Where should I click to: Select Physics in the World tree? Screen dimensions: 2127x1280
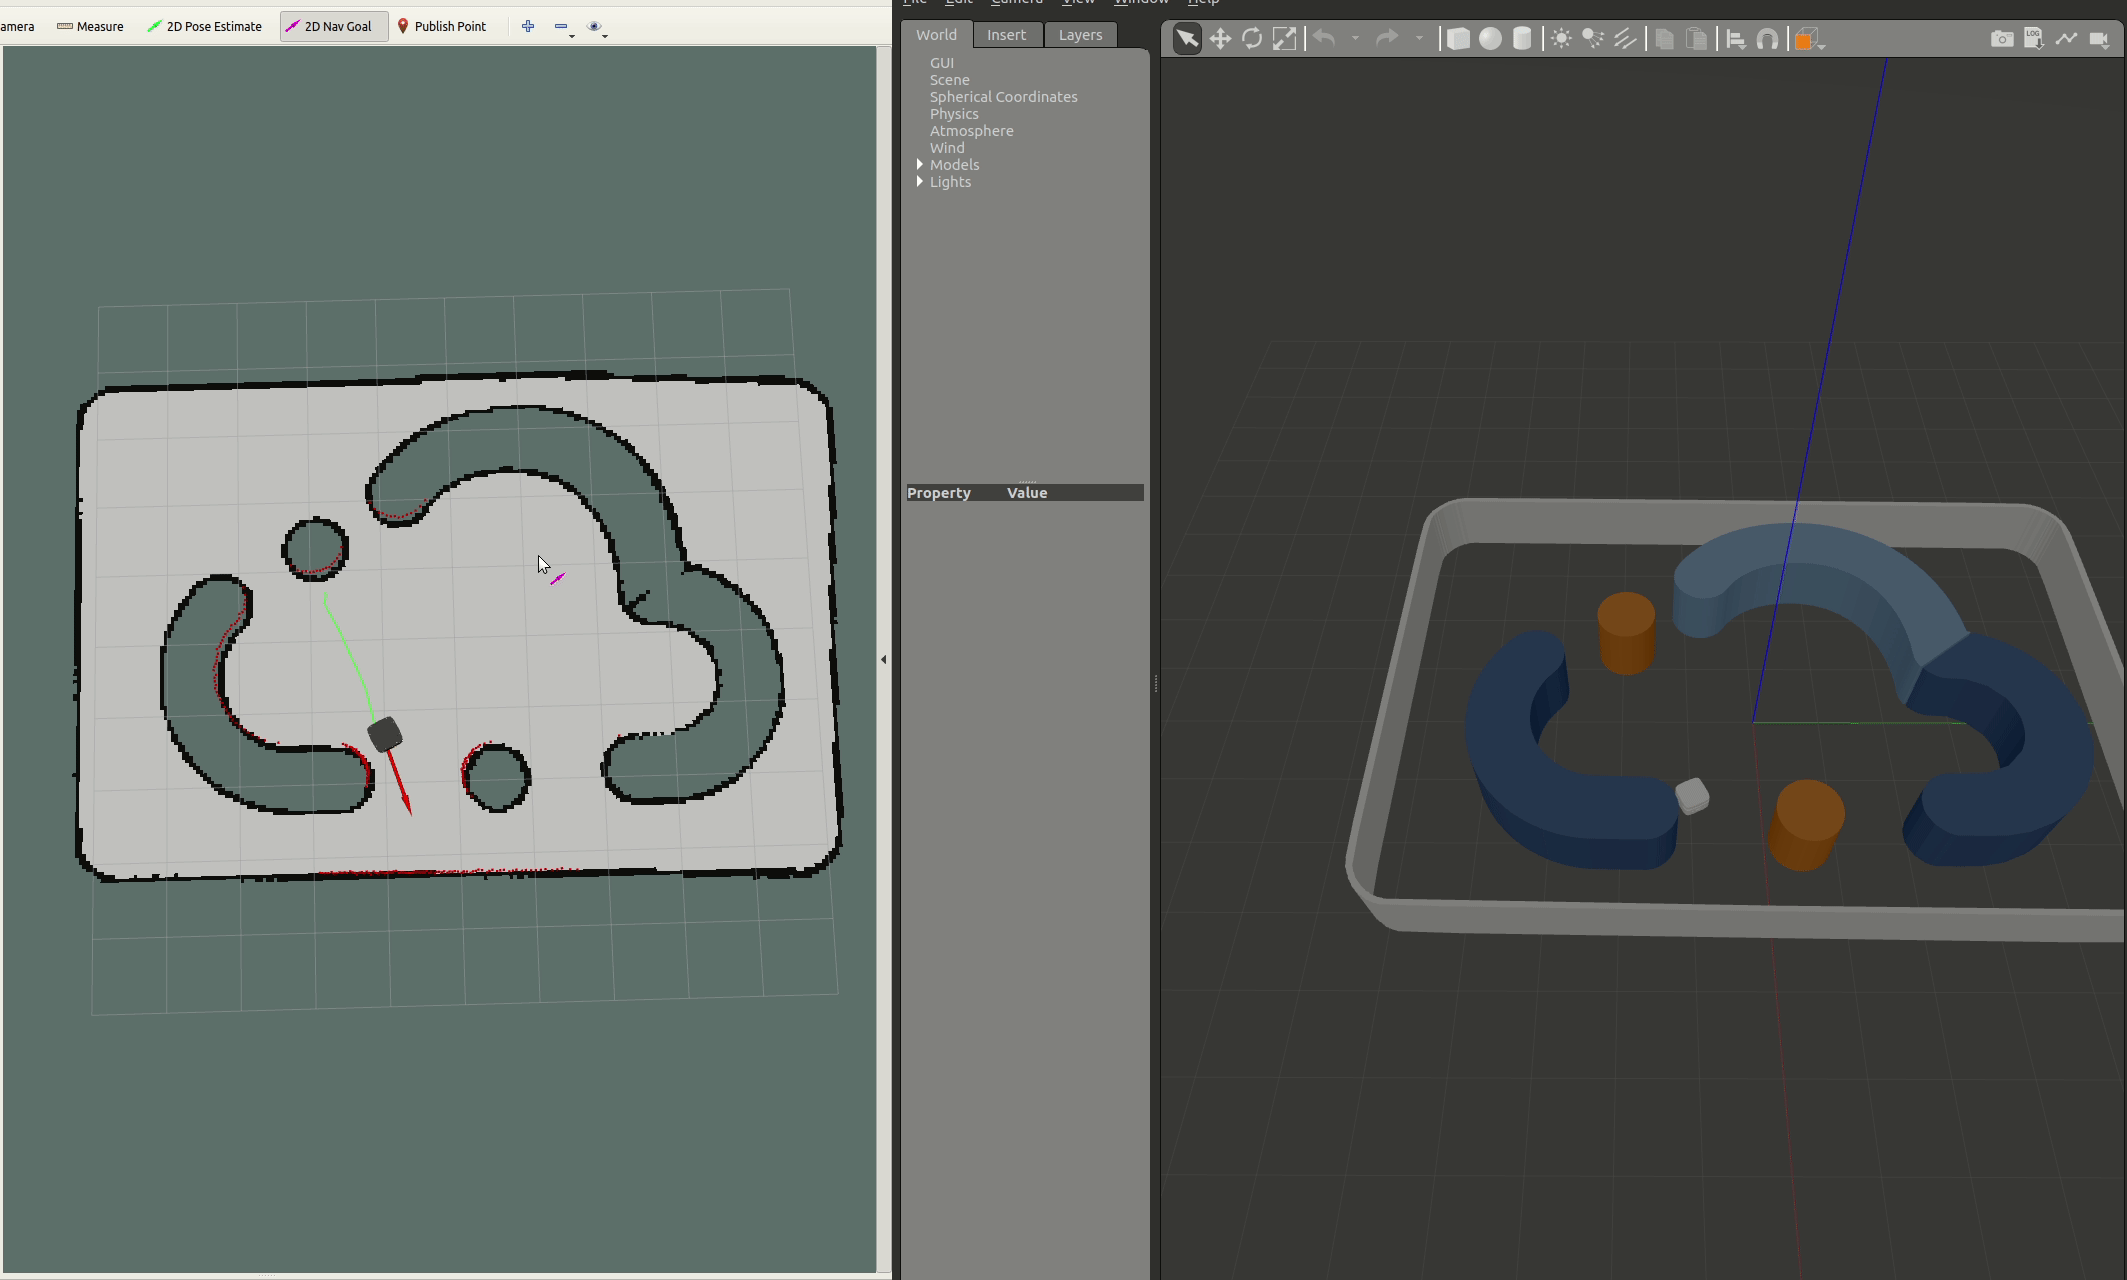coord(954,113)
